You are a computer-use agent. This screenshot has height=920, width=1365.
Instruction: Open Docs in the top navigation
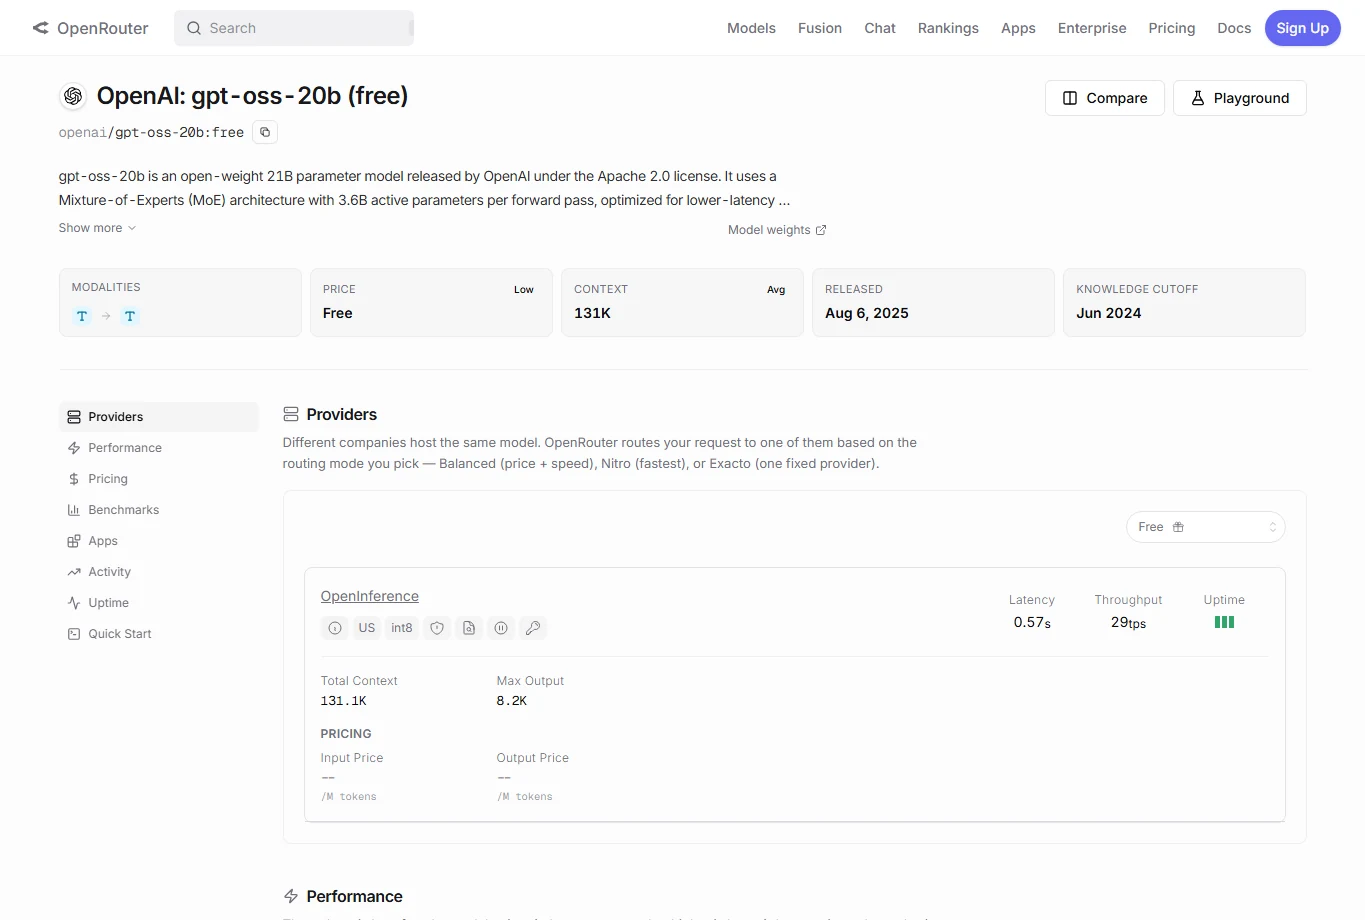pos(1234,28)
